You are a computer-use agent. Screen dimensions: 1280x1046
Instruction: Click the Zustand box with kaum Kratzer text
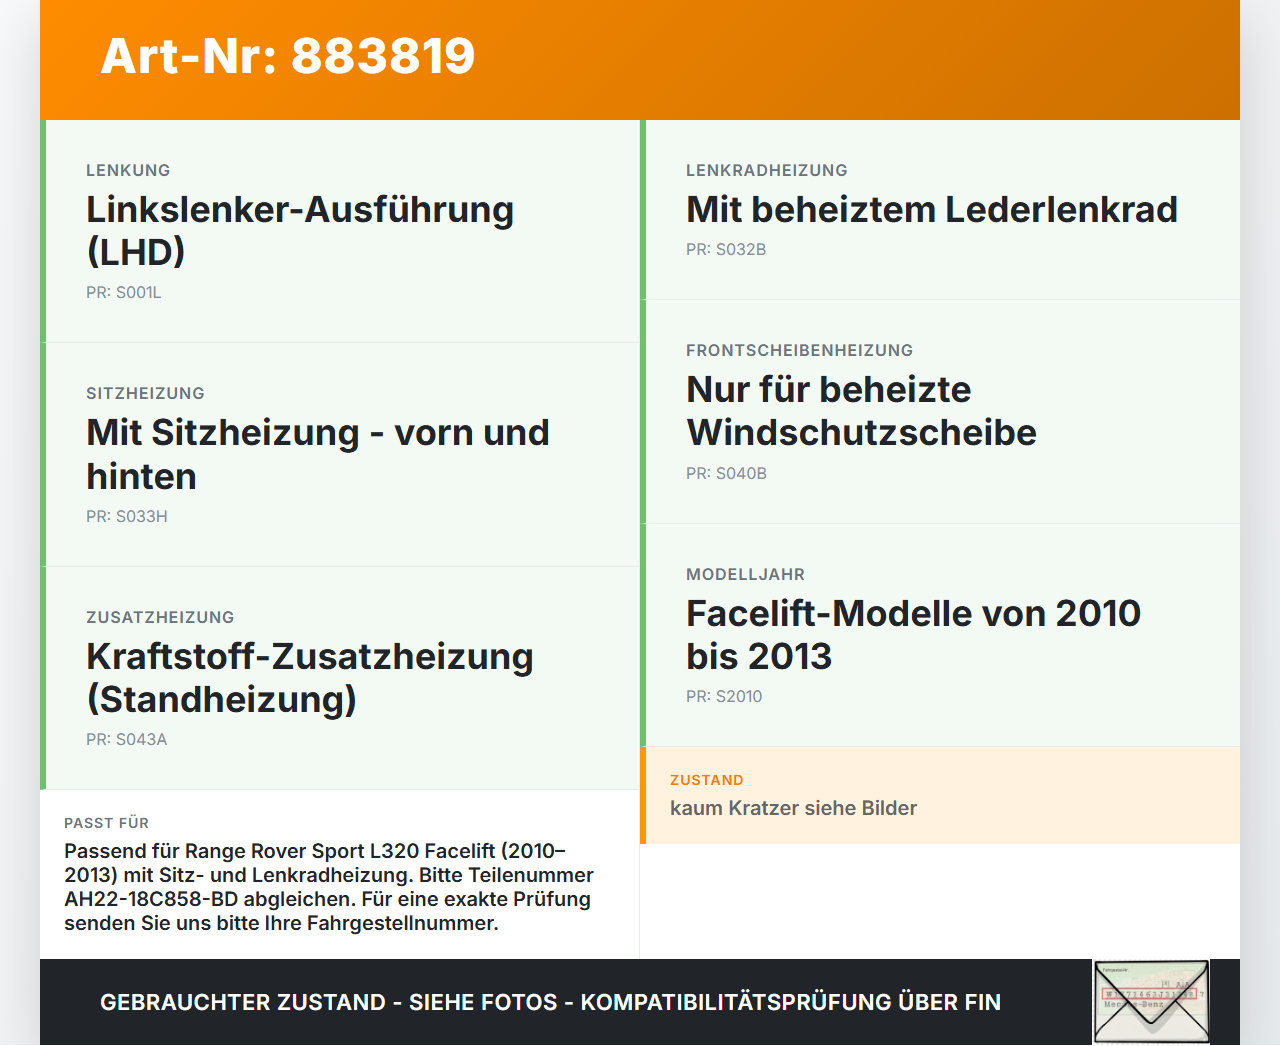tap(940, 795)
